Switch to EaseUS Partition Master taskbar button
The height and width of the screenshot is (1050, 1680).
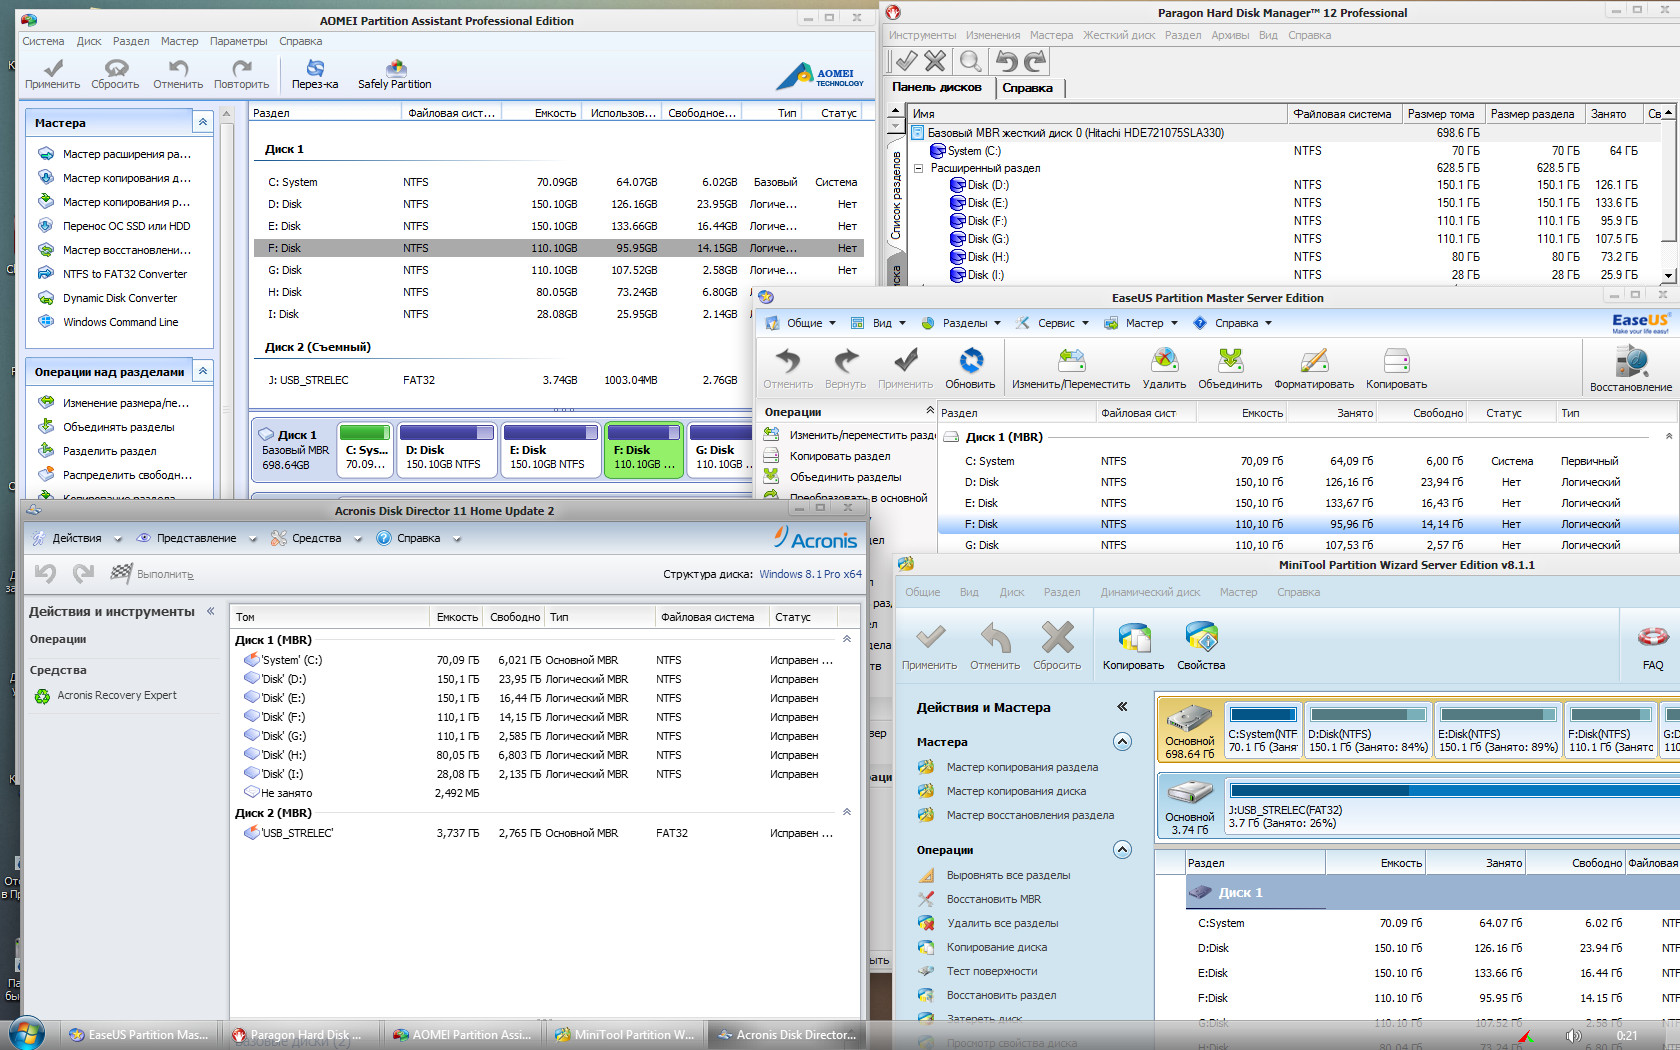click(138, 1035)
